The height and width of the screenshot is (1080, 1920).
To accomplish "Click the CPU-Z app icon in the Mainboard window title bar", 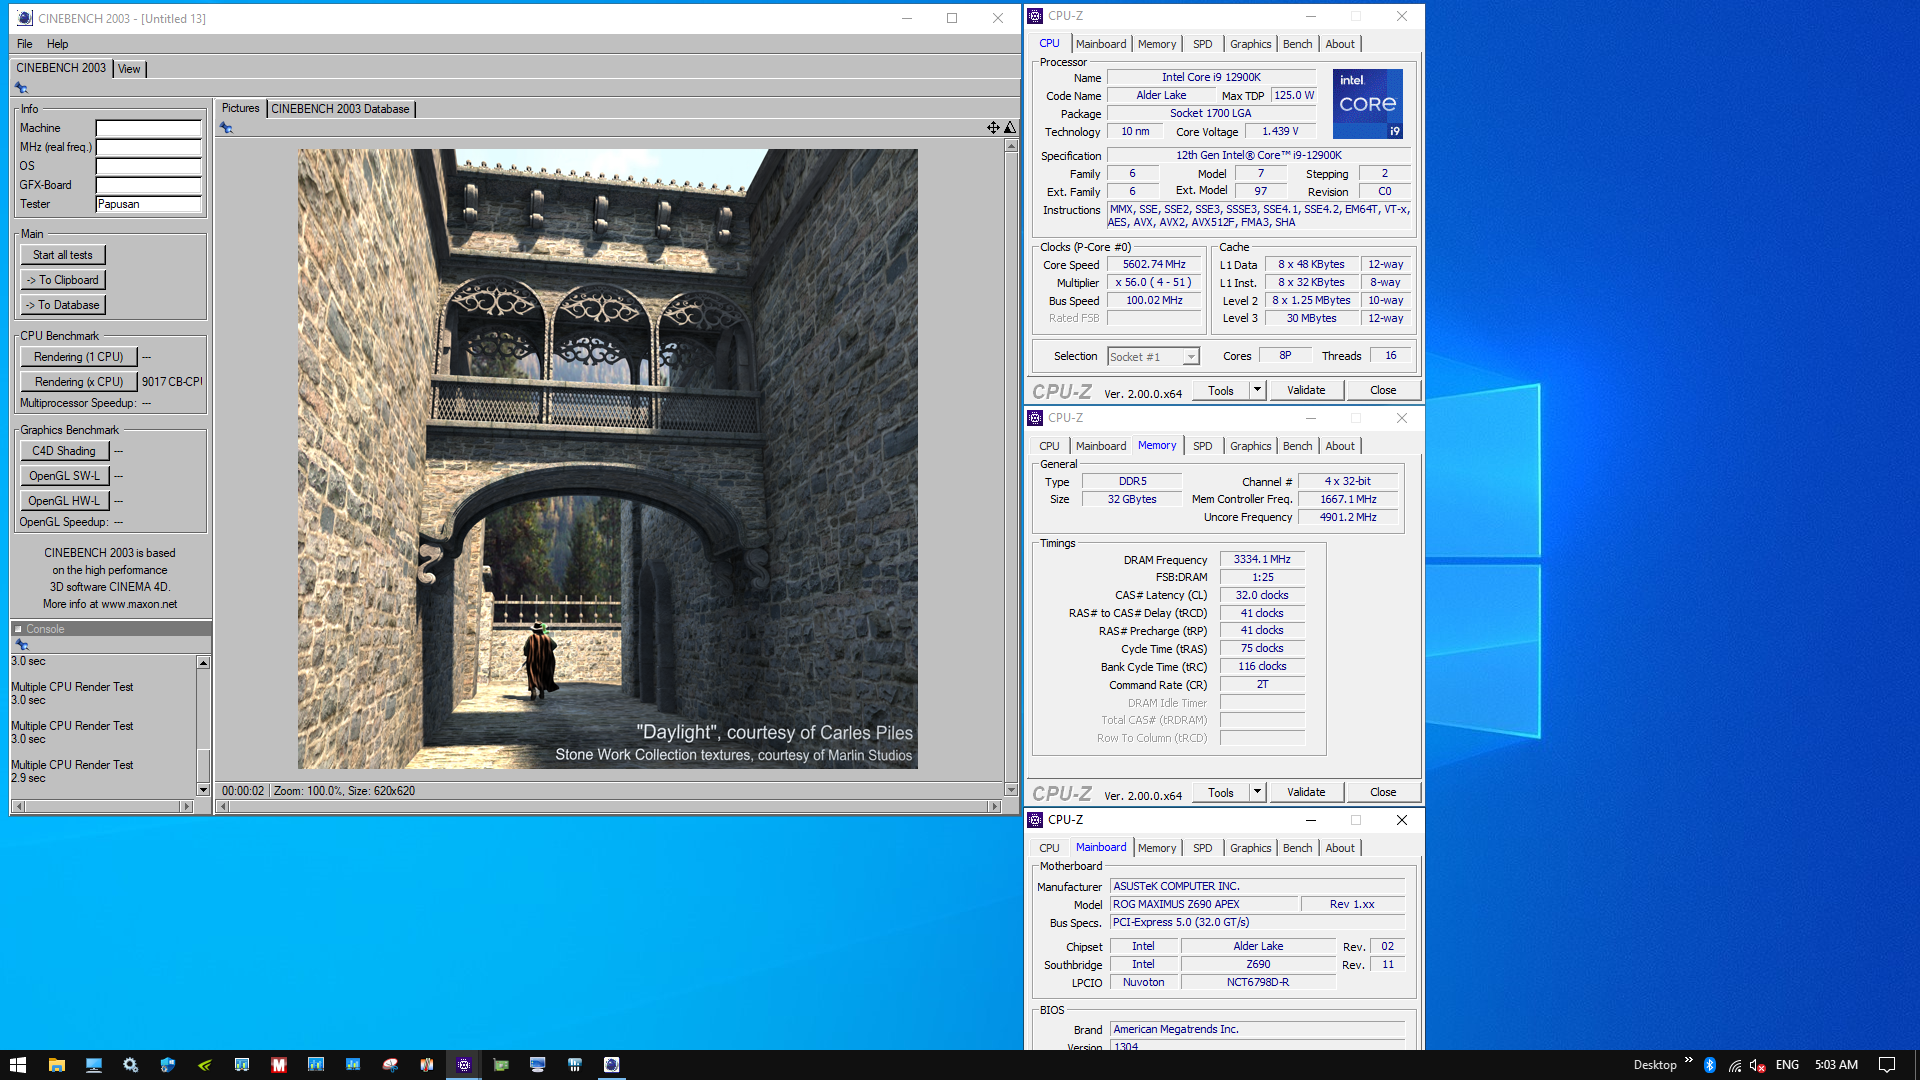I will 1035,820.
